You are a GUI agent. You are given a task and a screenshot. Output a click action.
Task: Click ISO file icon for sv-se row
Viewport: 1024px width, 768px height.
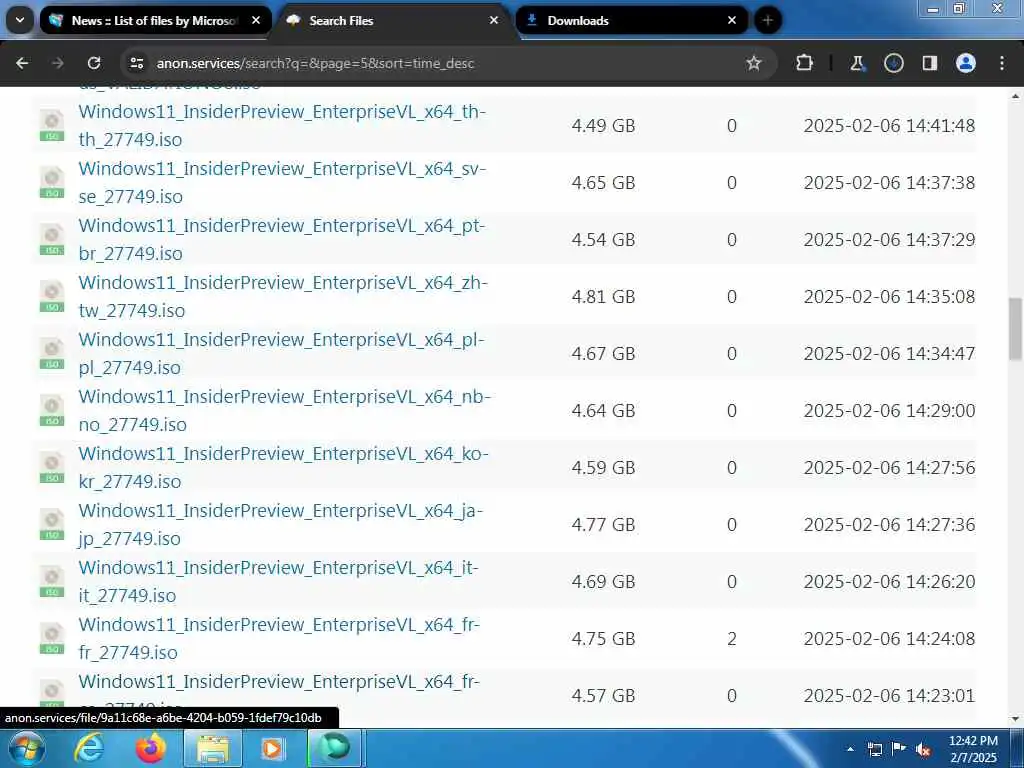point(52,182)
